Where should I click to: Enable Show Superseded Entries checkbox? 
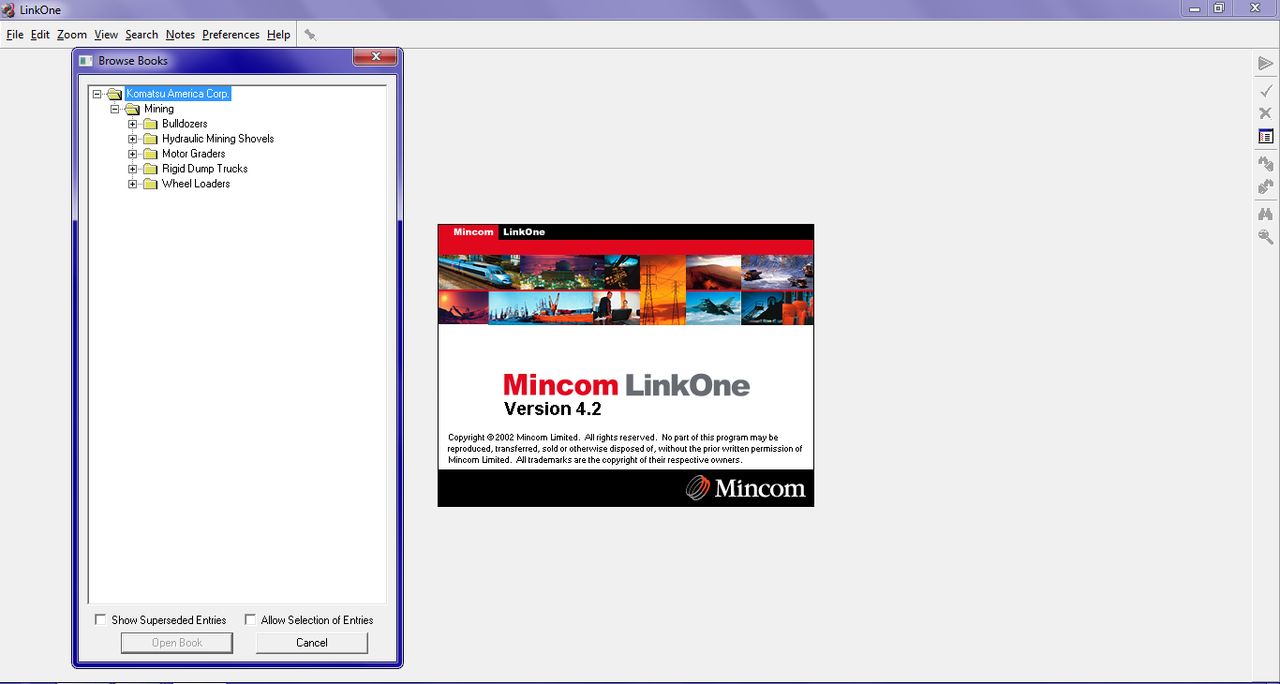tap(100, 620)
